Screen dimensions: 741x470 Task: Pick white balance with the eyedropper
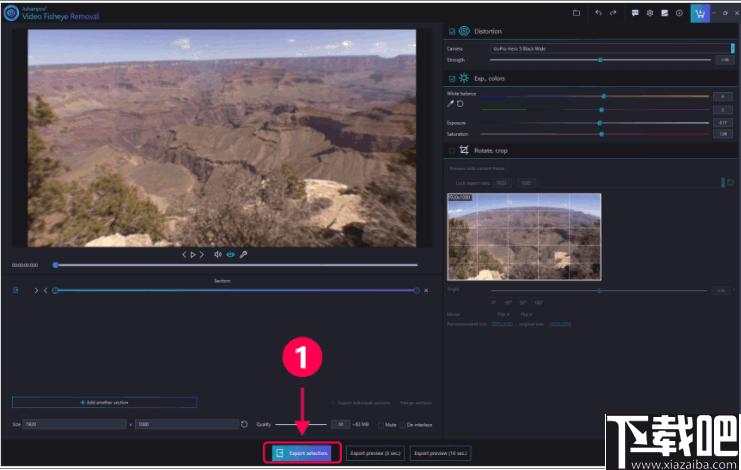pyautogui.click(x=450, y=103)
